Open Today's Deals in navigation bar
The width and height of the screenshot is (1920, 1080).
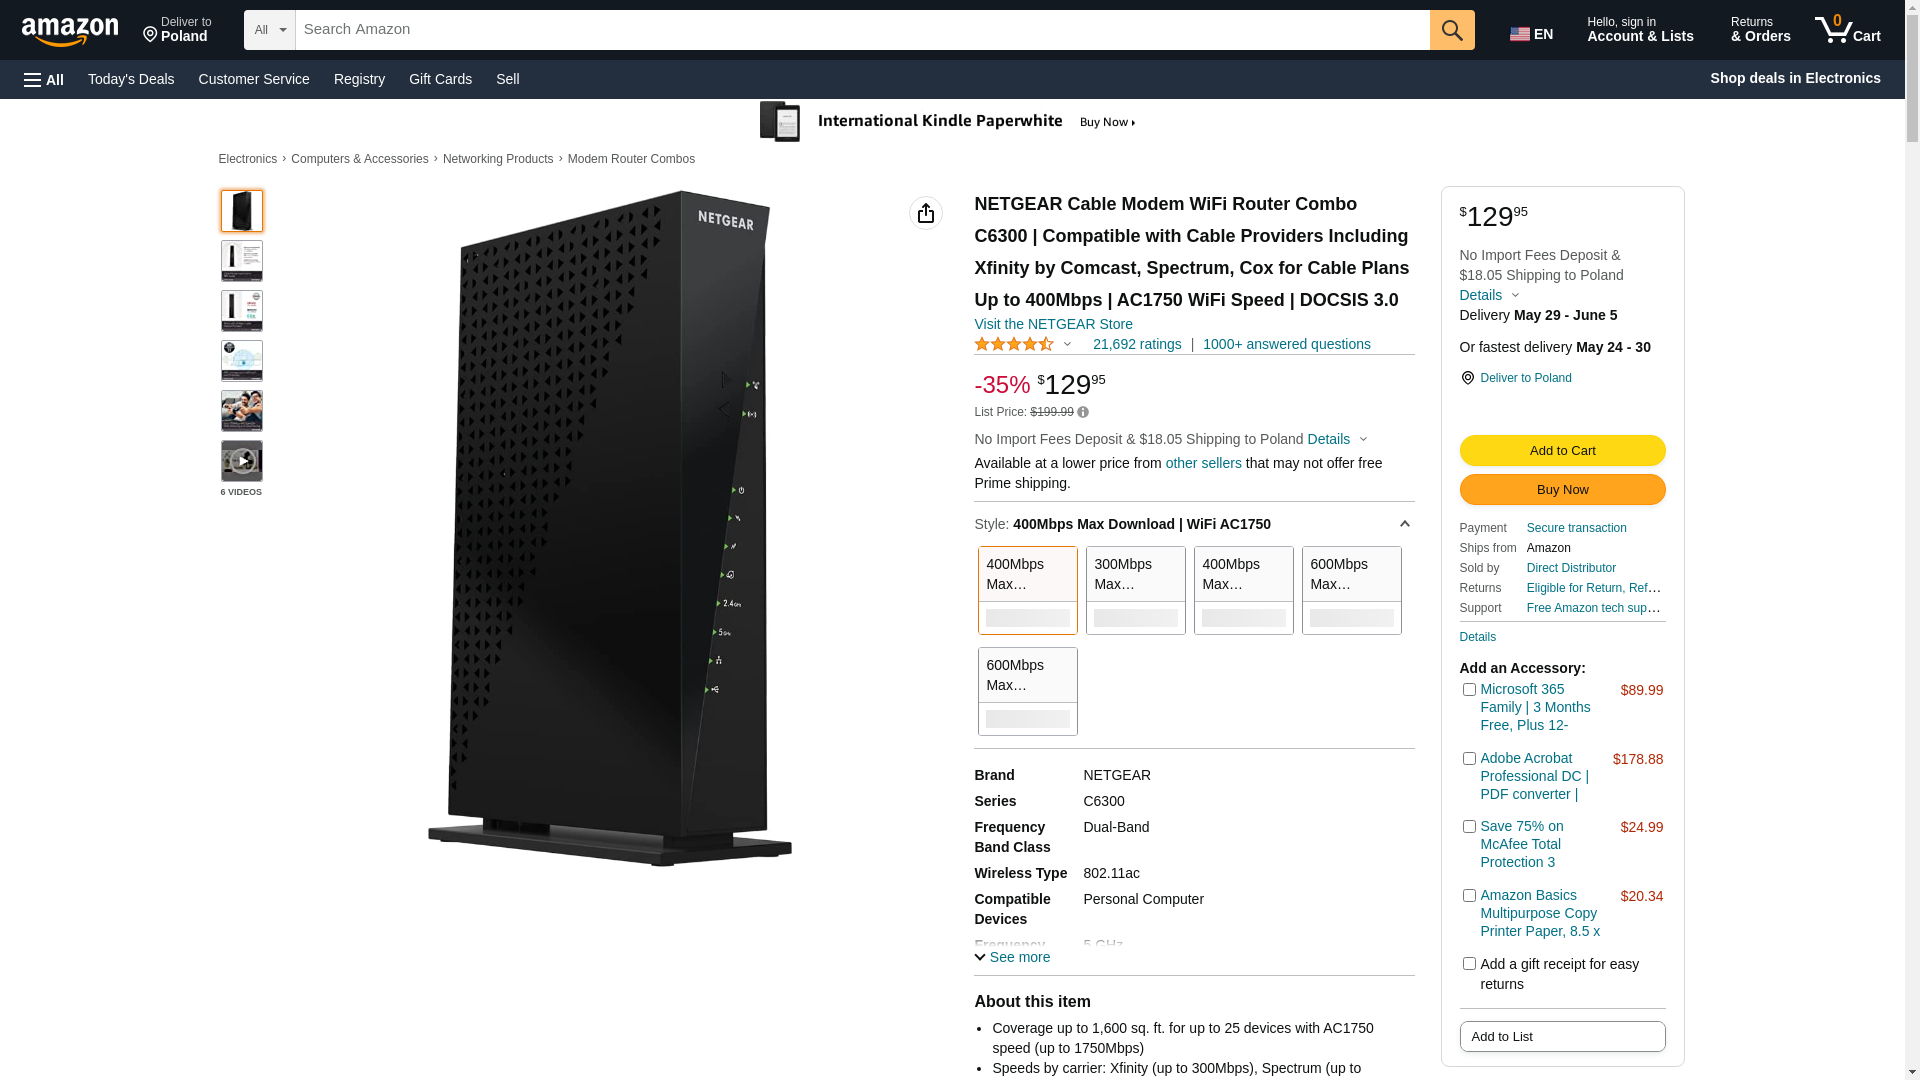tap(131, 79)
